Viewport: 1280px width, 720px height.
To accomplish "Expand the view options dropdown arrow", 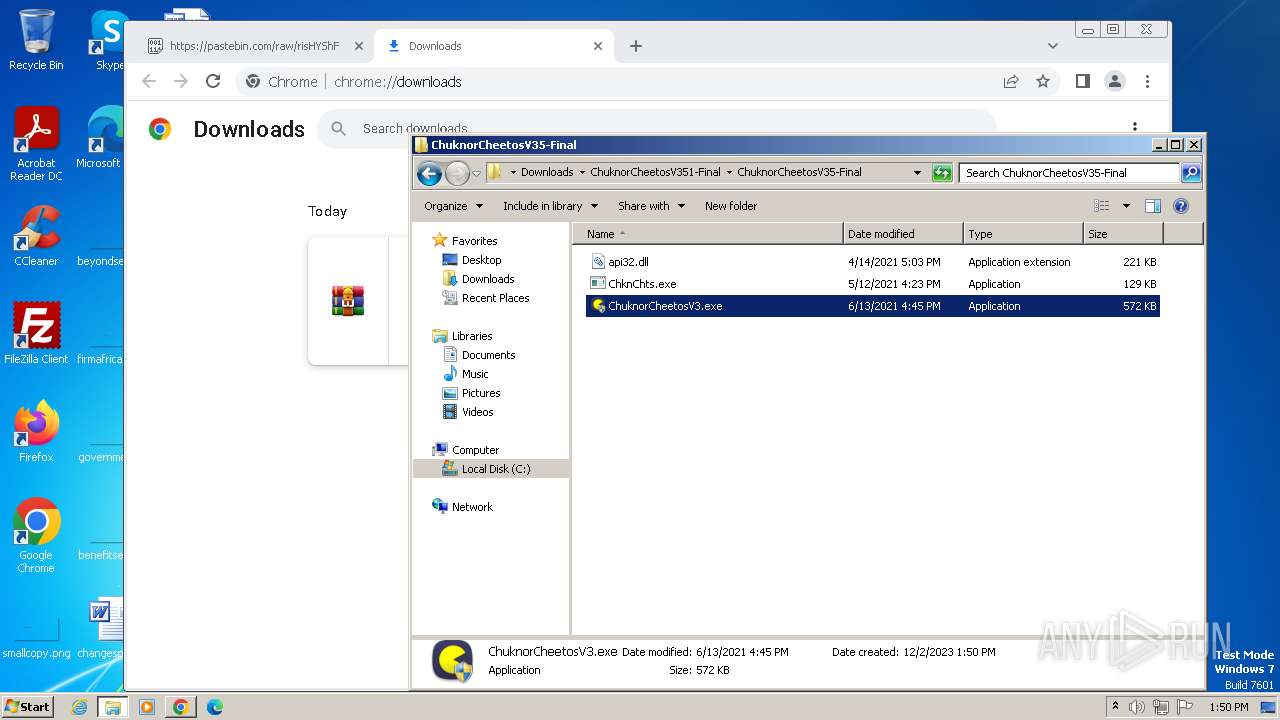I will (x=1126, y=206).
